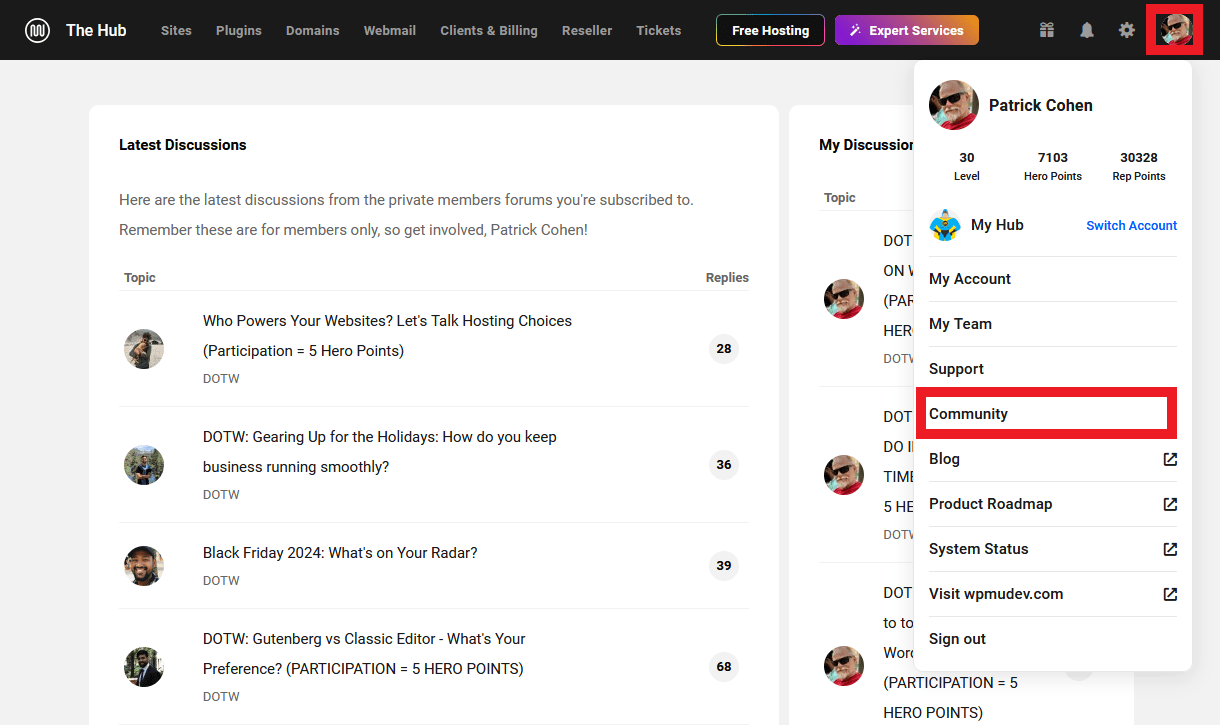Click the My Hub superhero icon
1220x725 pixels.
944,225
